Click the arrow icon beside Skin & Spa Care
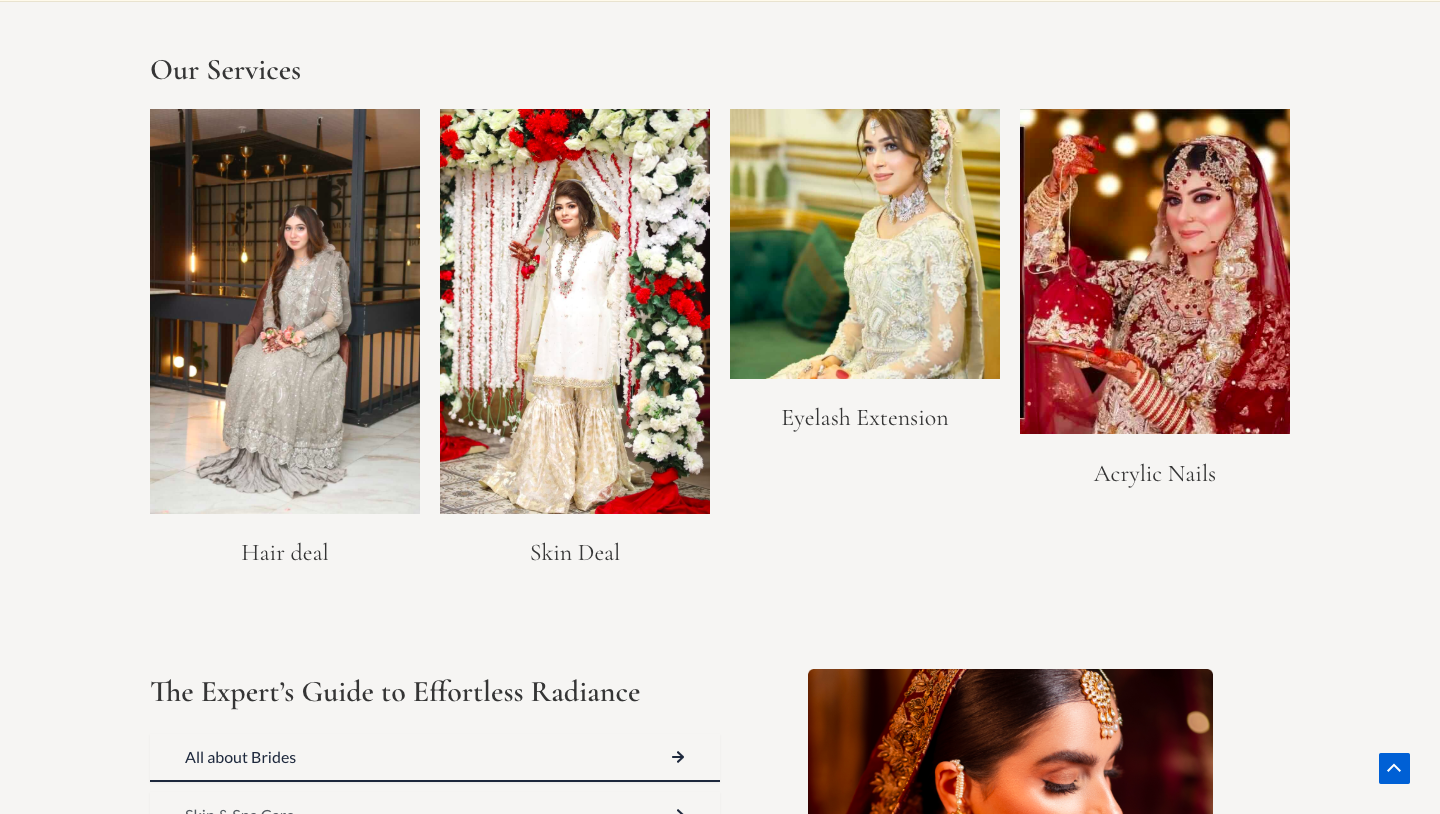This screenshot has width=1440, height=814. (x=679, y=811)
